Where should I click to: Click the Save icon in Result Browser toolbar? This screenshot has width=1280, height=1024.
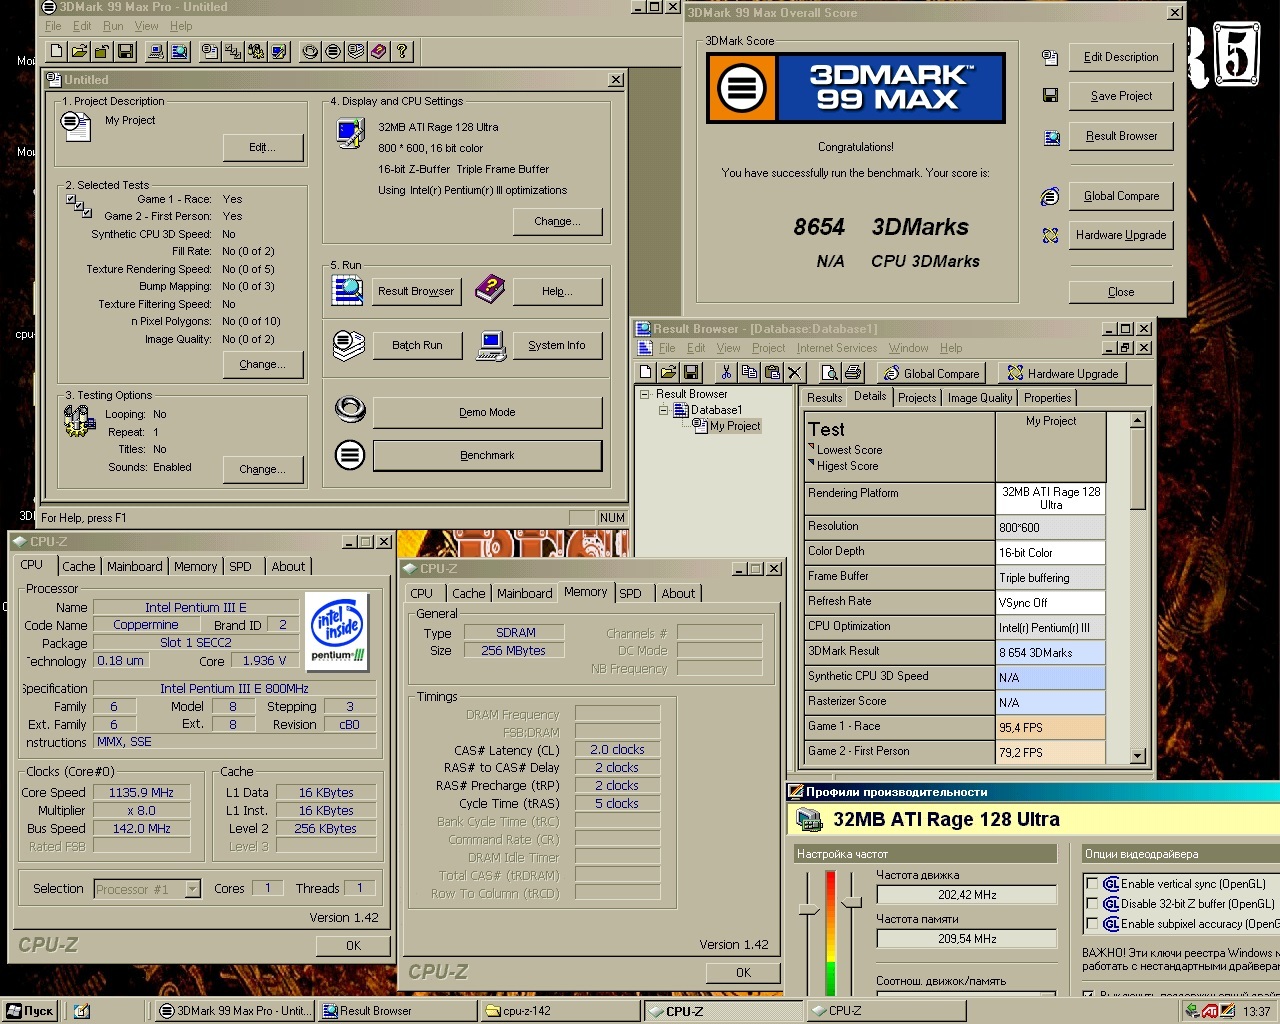point(691,373)
